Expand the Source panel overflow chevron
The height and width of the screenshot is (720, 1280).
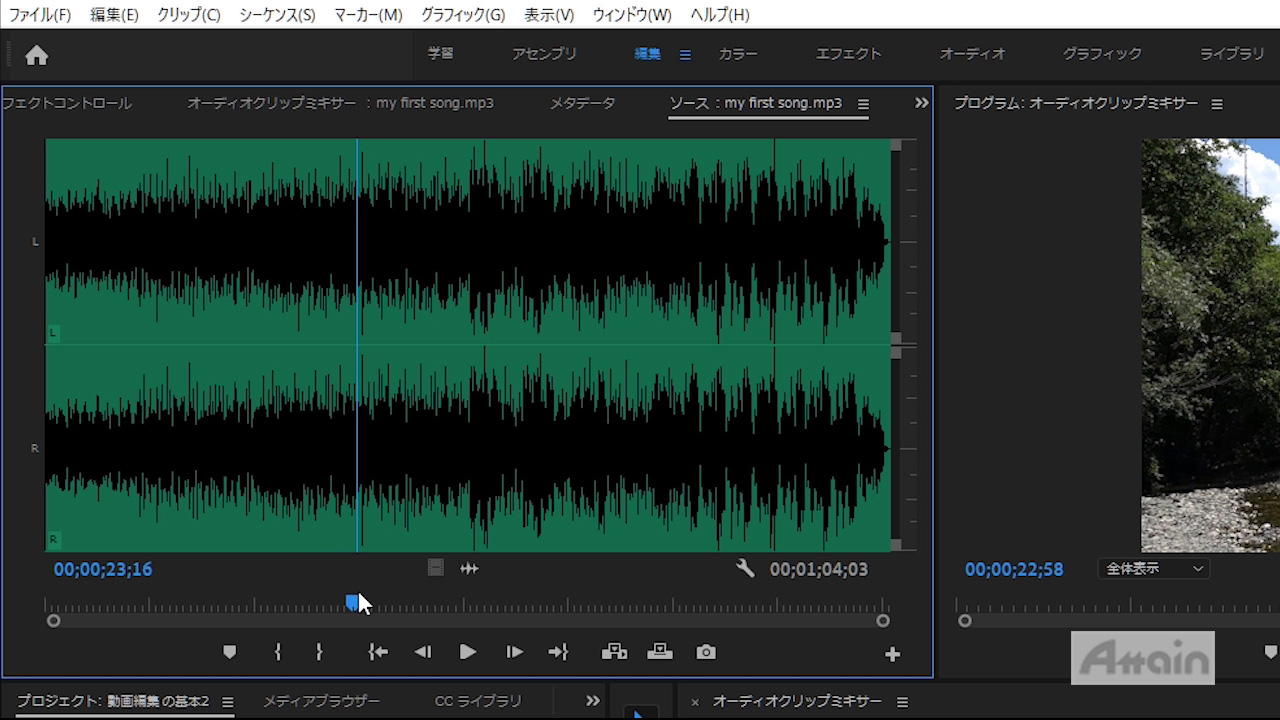pyautogui.click(x=921, y=103)
